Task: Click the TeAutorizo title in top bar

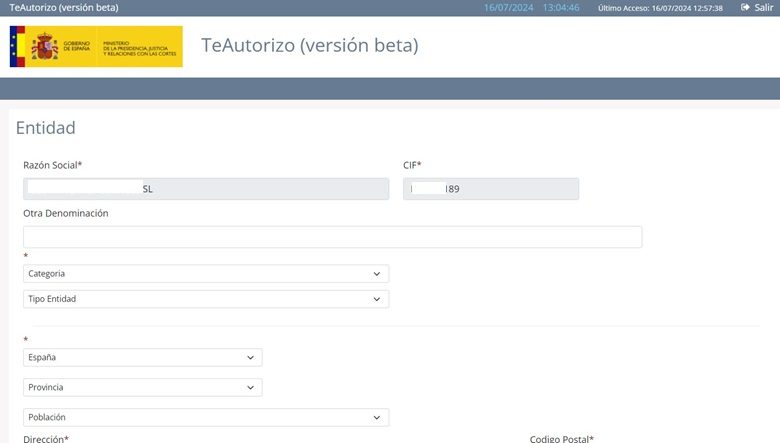Action: (x=64, y=7)
